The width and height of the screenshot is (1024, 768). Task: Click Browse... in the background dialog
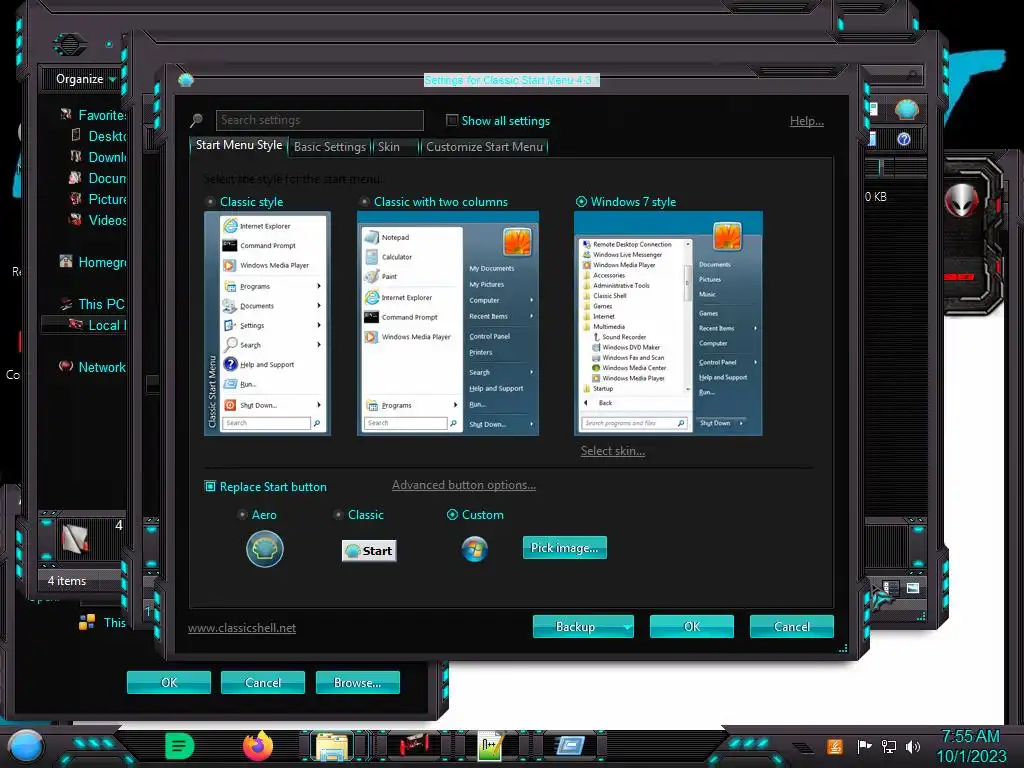point(357,682)
